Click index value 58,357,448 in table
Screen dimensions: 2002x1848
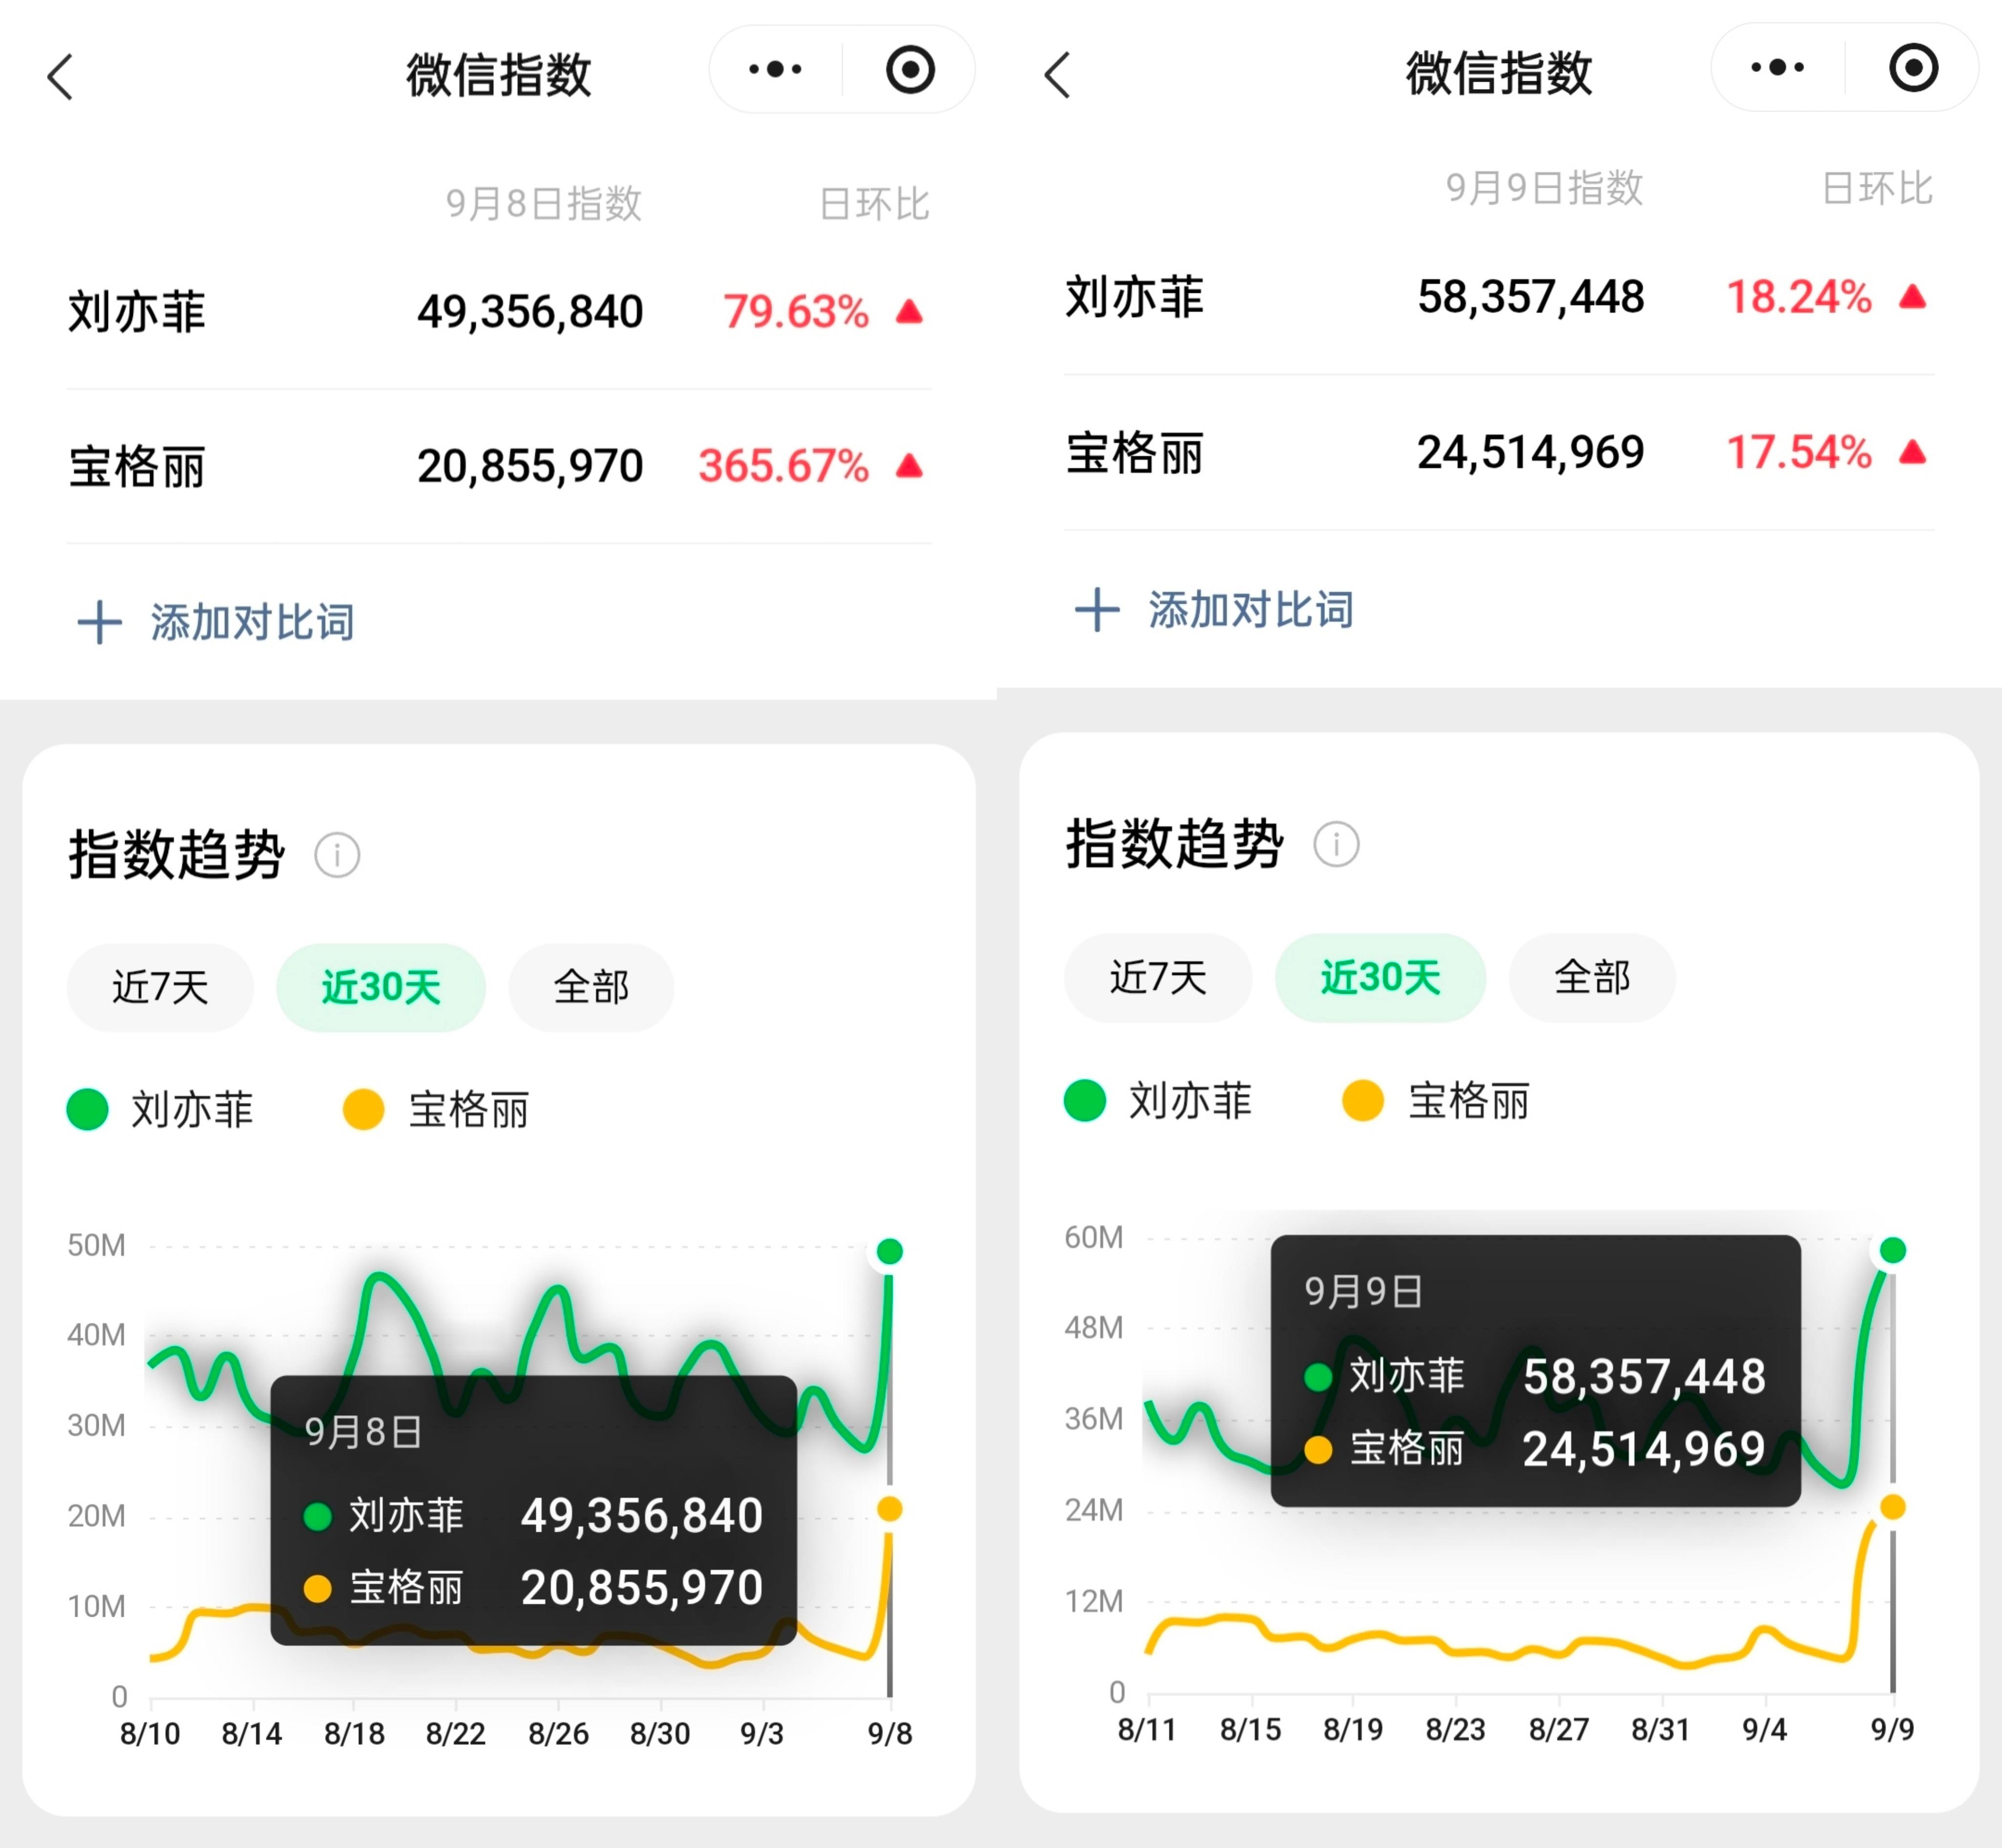(1531, 297)
